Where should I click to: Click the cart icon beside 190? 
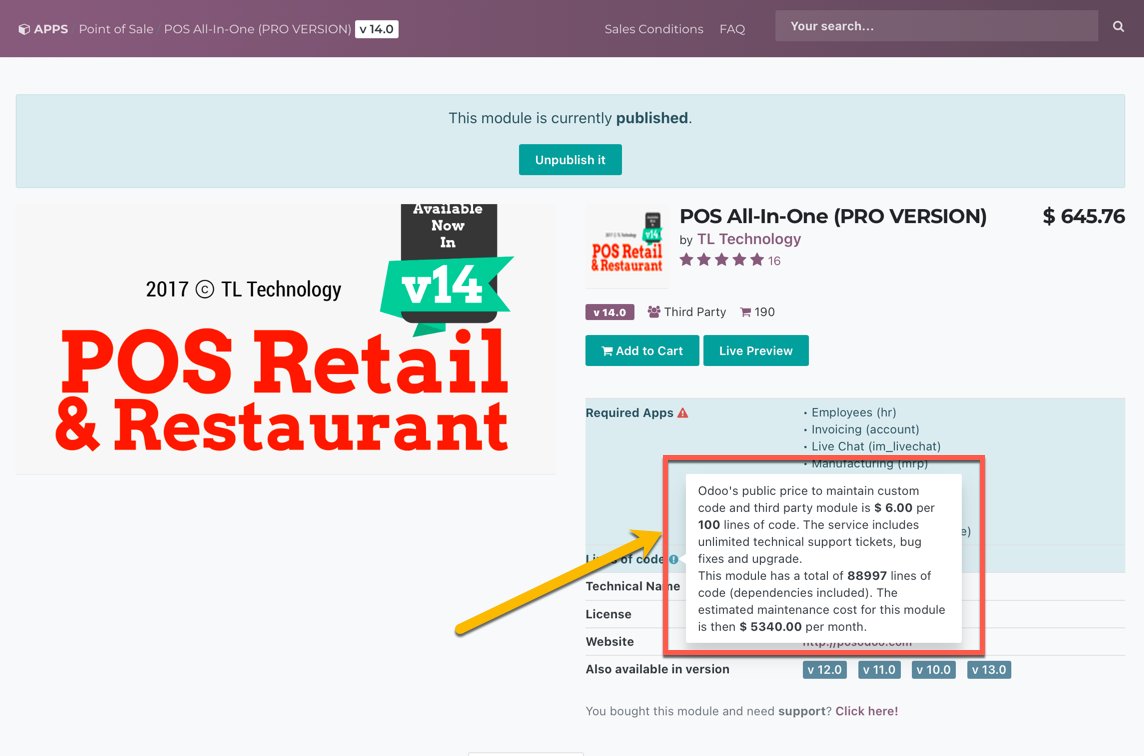[x=745, y=312]
